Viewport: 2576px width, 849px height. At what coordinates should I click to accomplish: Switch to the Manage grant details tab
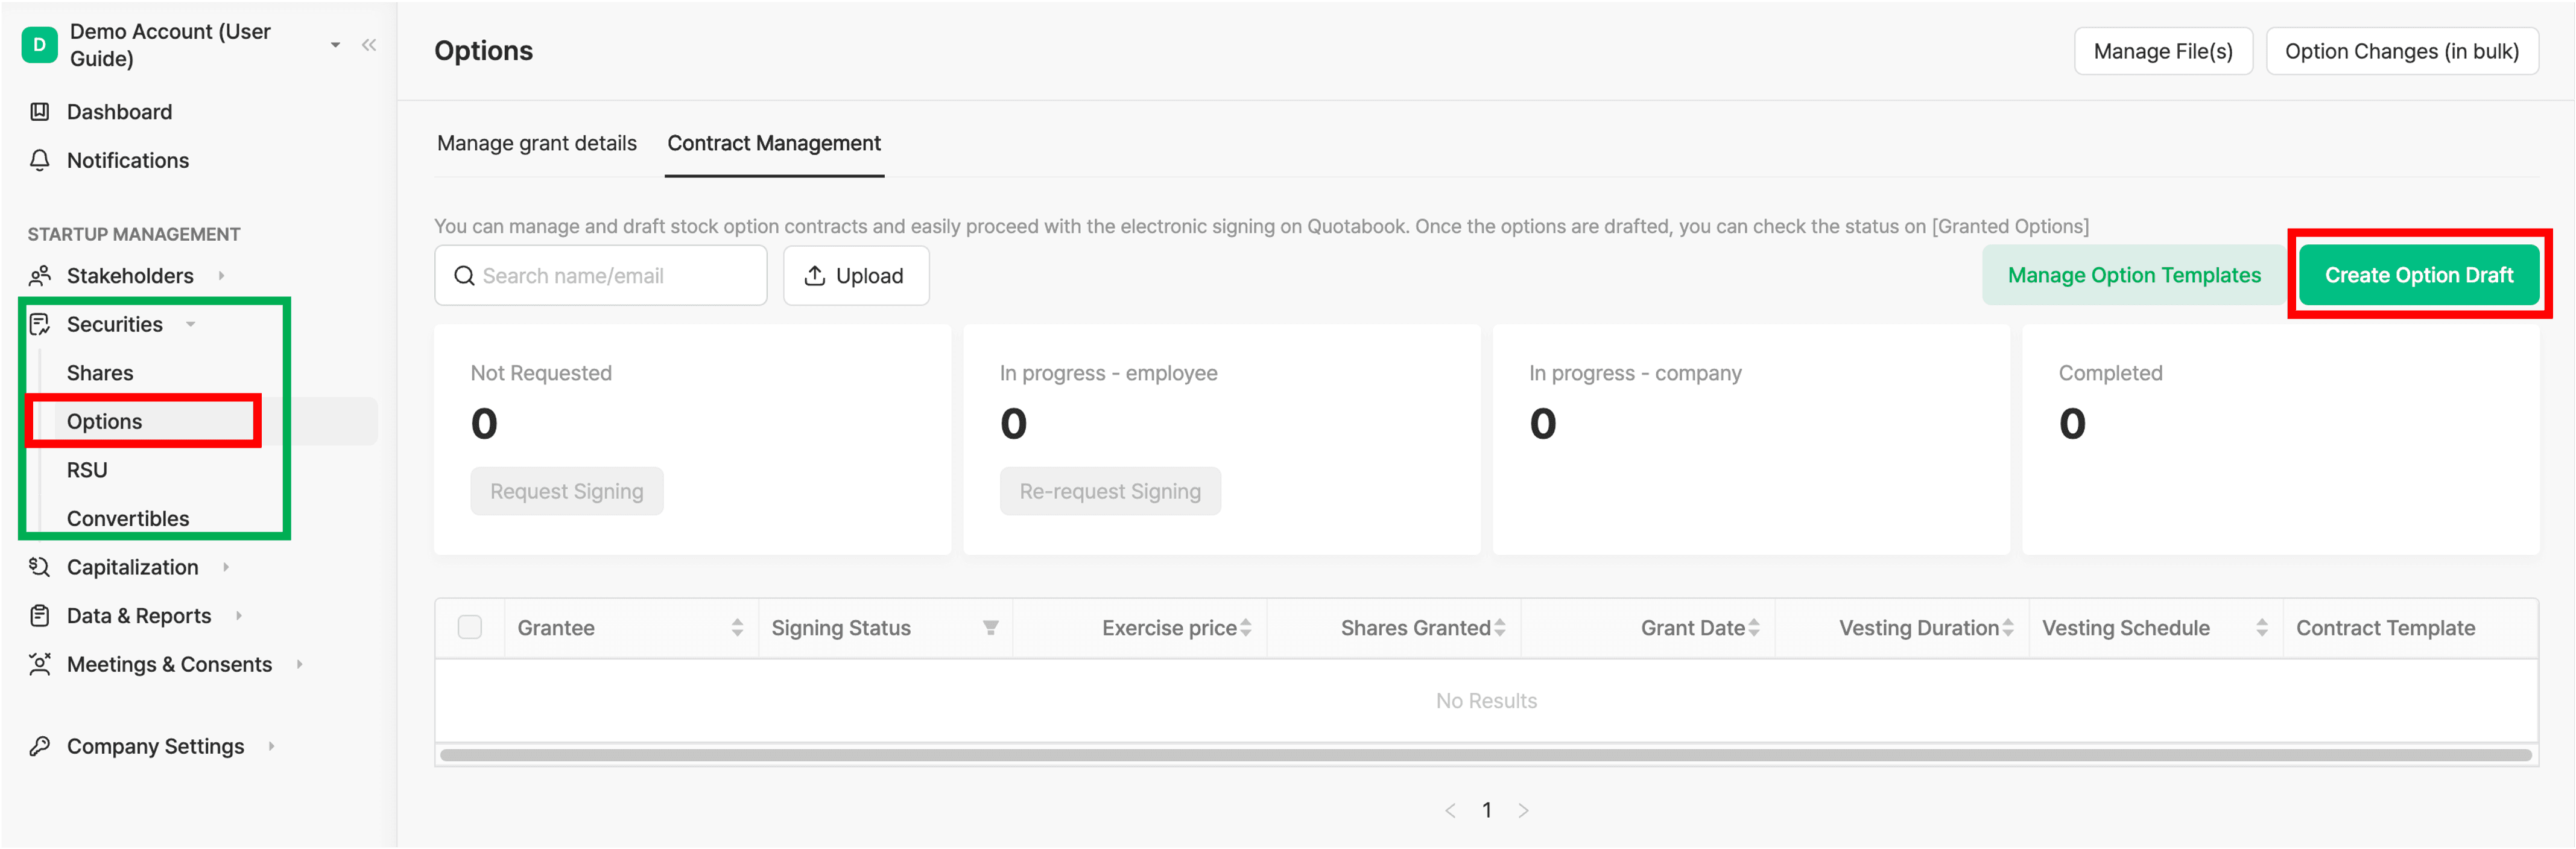coord(537,143)
